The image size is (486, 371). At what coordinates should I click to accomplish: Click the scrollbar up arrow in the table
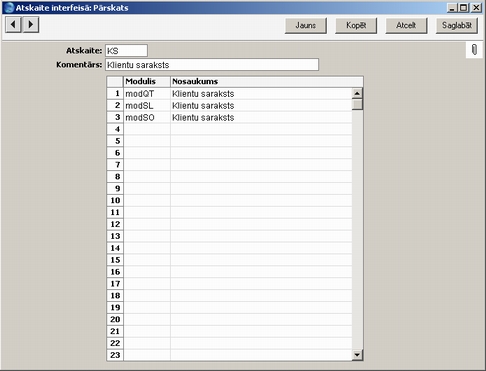point(357,94)
